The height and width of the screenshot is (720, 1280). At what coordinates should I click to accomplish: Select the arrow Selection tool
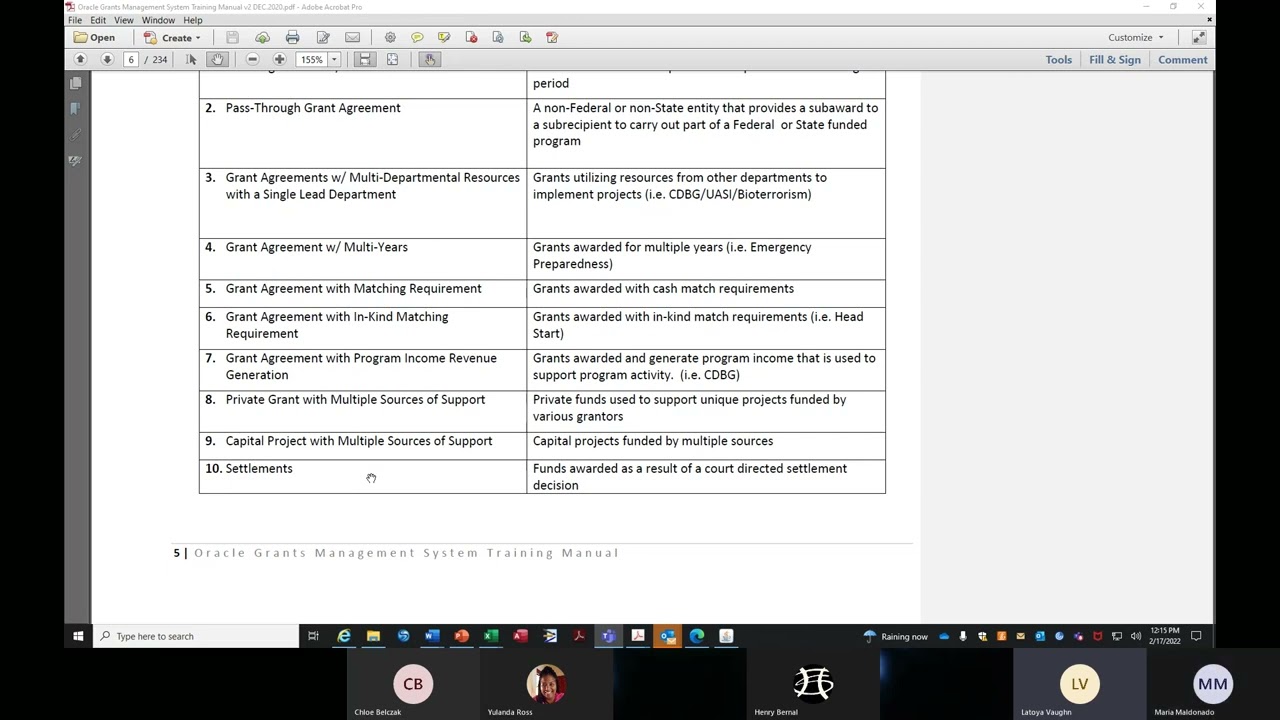click(191, 59)
